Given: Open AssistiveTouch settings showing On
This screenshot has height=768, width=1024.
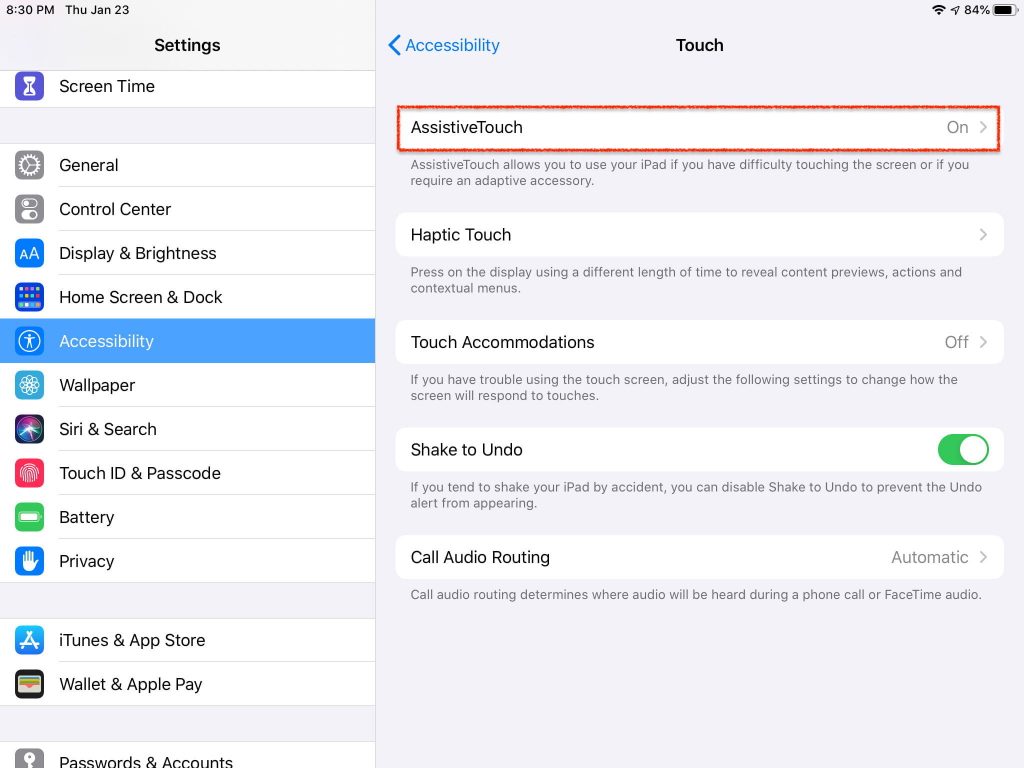Looking at the screenshot, I should [699, 127].
